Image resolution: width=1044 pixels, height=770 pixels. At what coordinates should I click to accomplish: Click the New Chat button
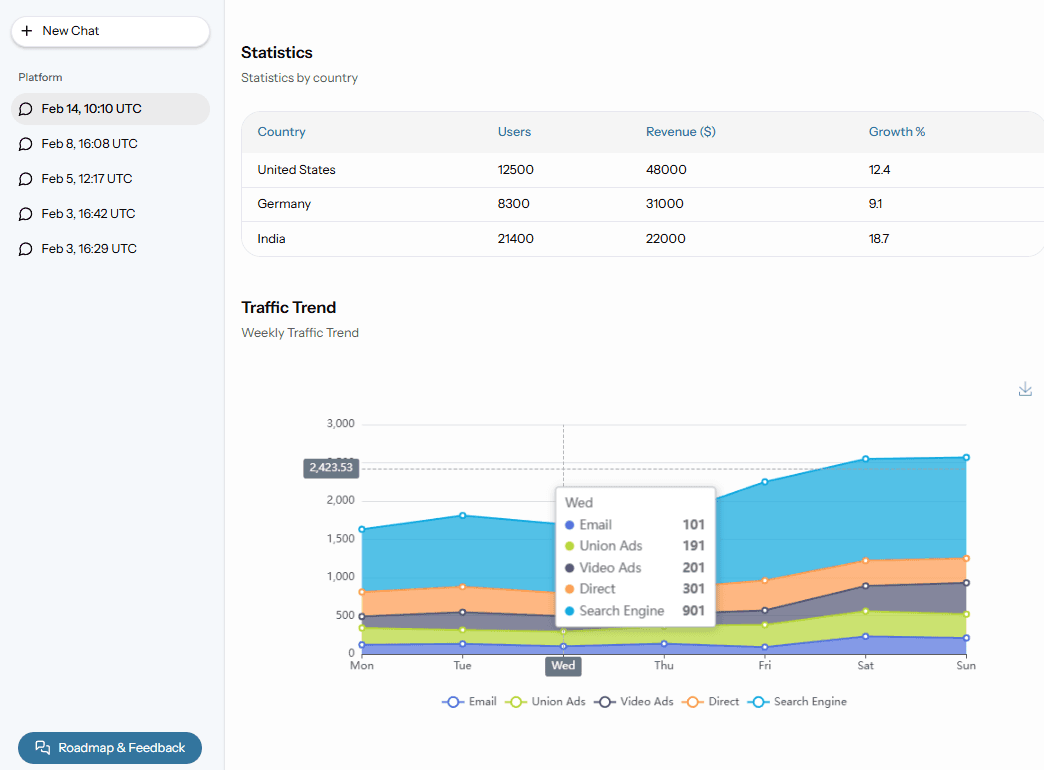[x=110, y=31]
